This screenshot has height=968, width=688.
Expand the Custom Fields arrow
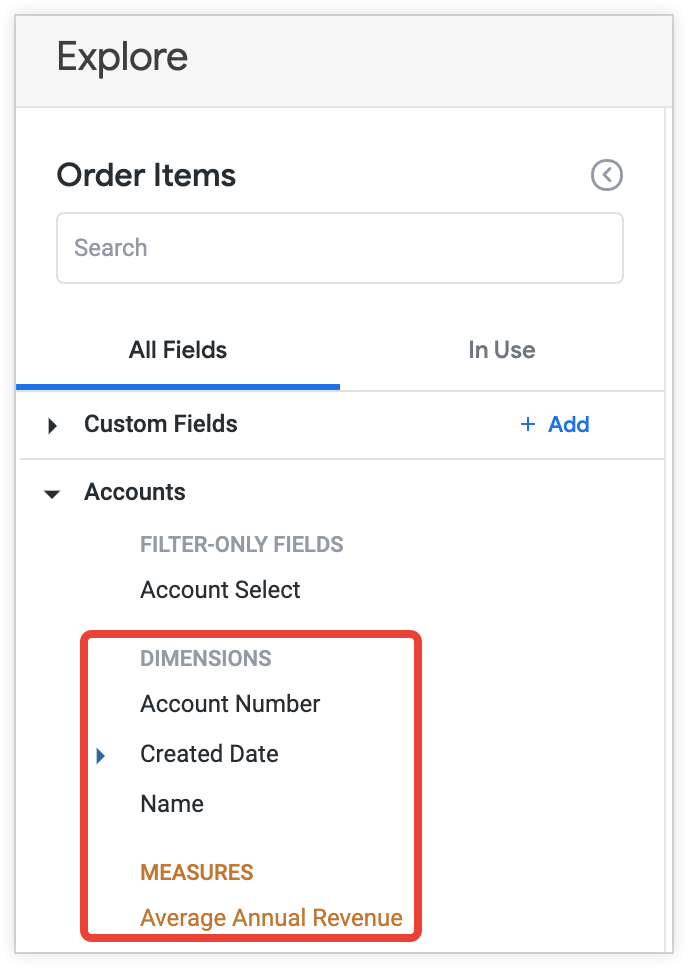53,425
